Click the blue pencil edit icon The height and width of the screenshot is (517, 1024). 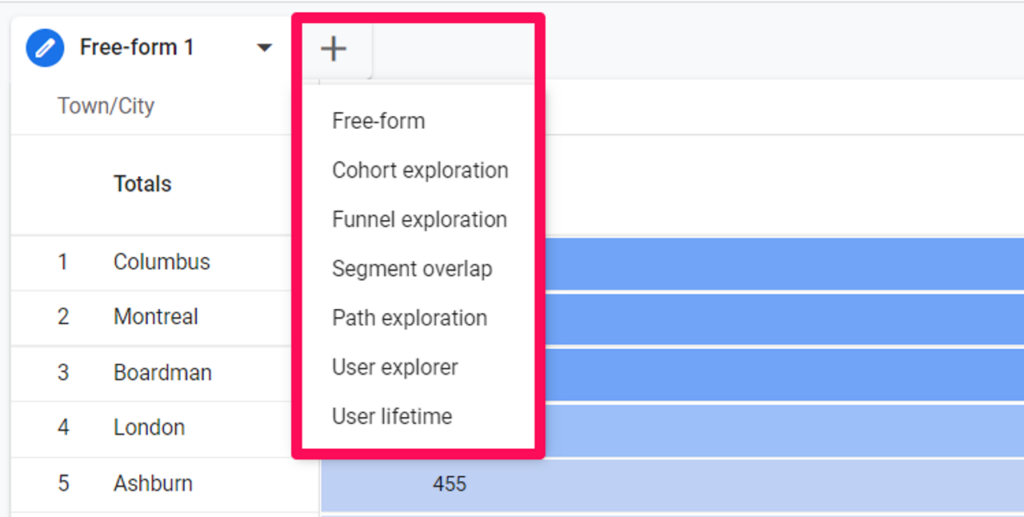tap(45, 48)
